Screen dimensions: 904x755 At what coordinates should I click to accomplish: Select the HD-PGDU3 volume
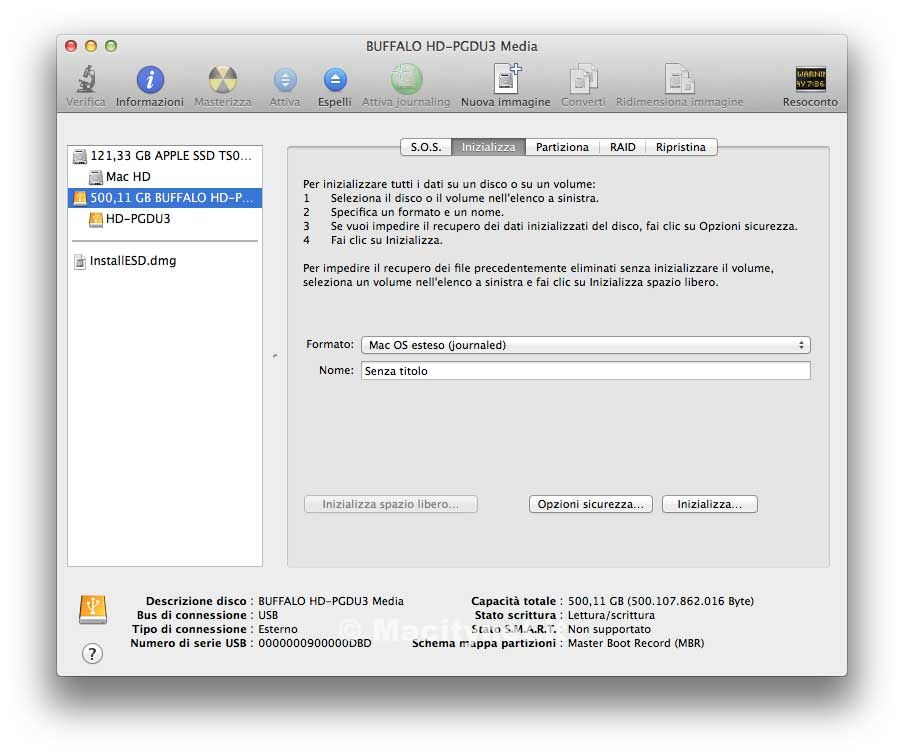click(165, 219)
